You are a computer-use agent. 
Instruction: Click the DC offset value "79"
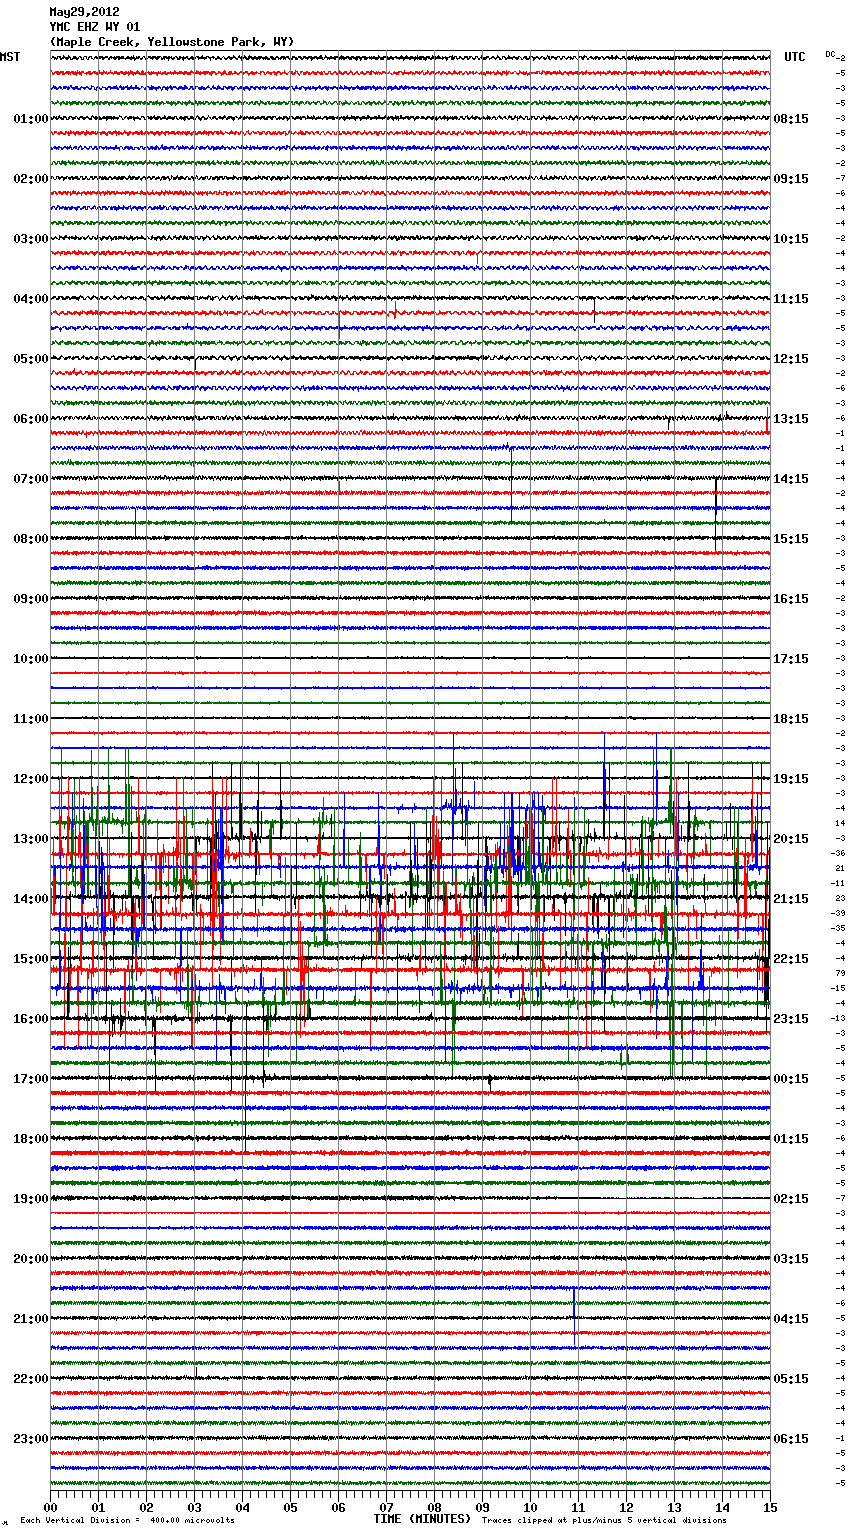(x=841, y=973)
